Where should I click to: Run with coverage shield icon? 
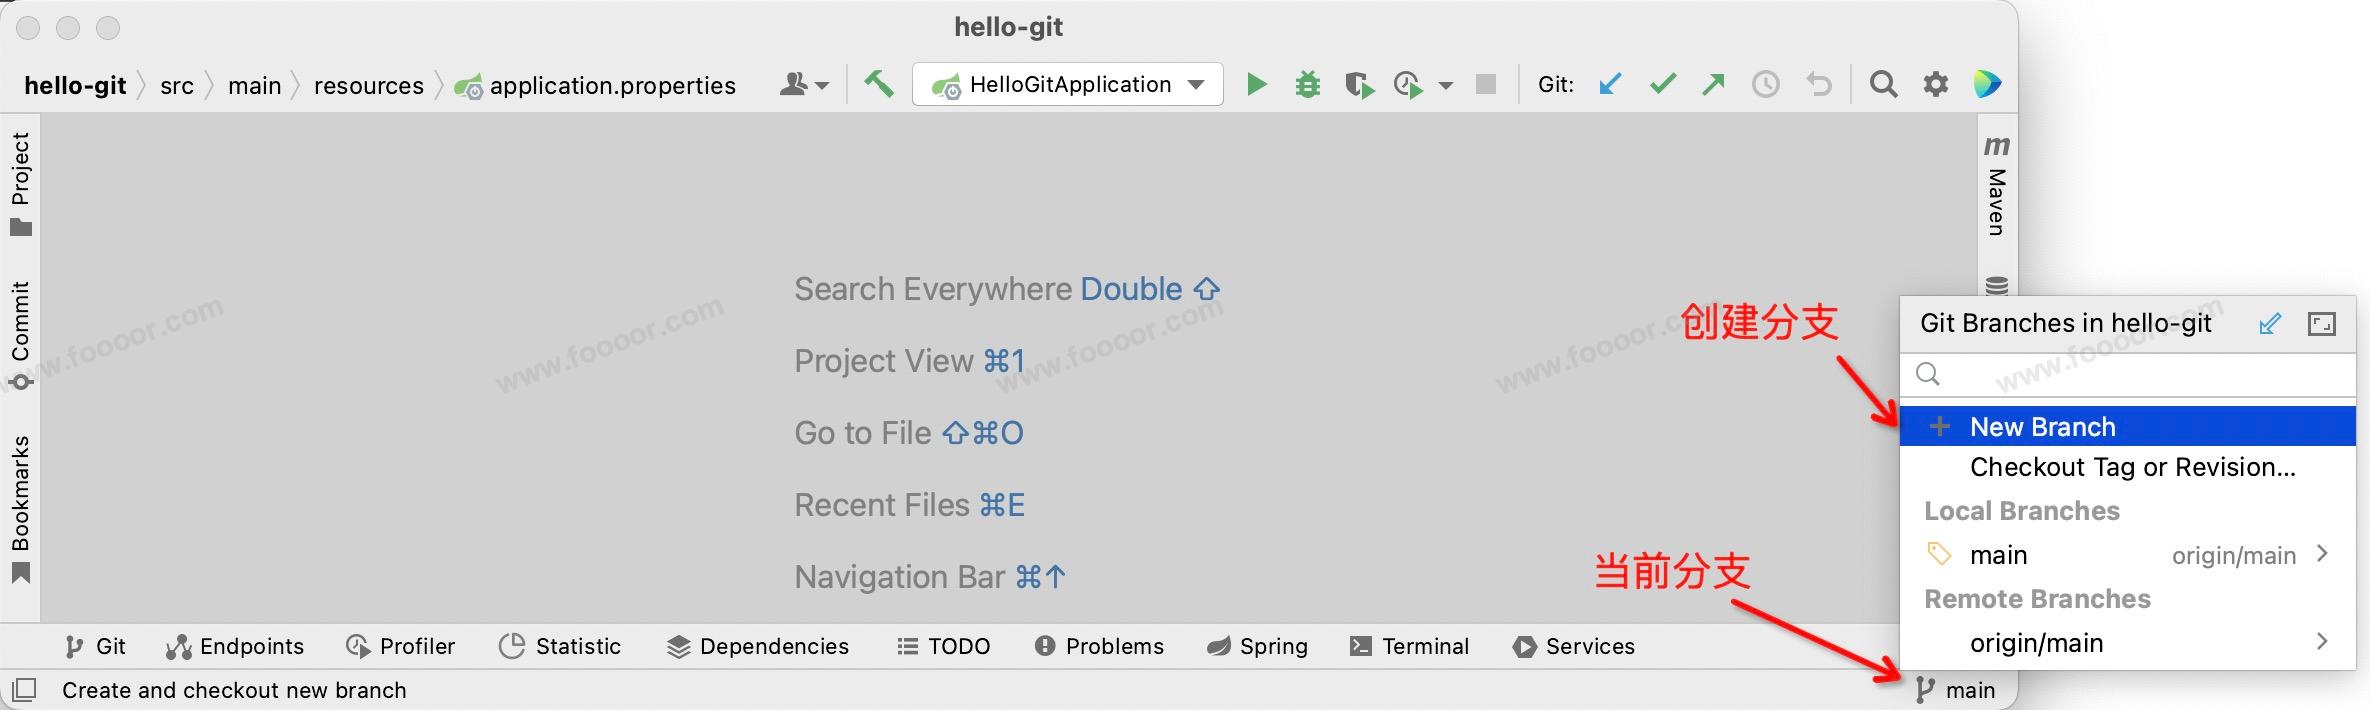[1358, 85]
